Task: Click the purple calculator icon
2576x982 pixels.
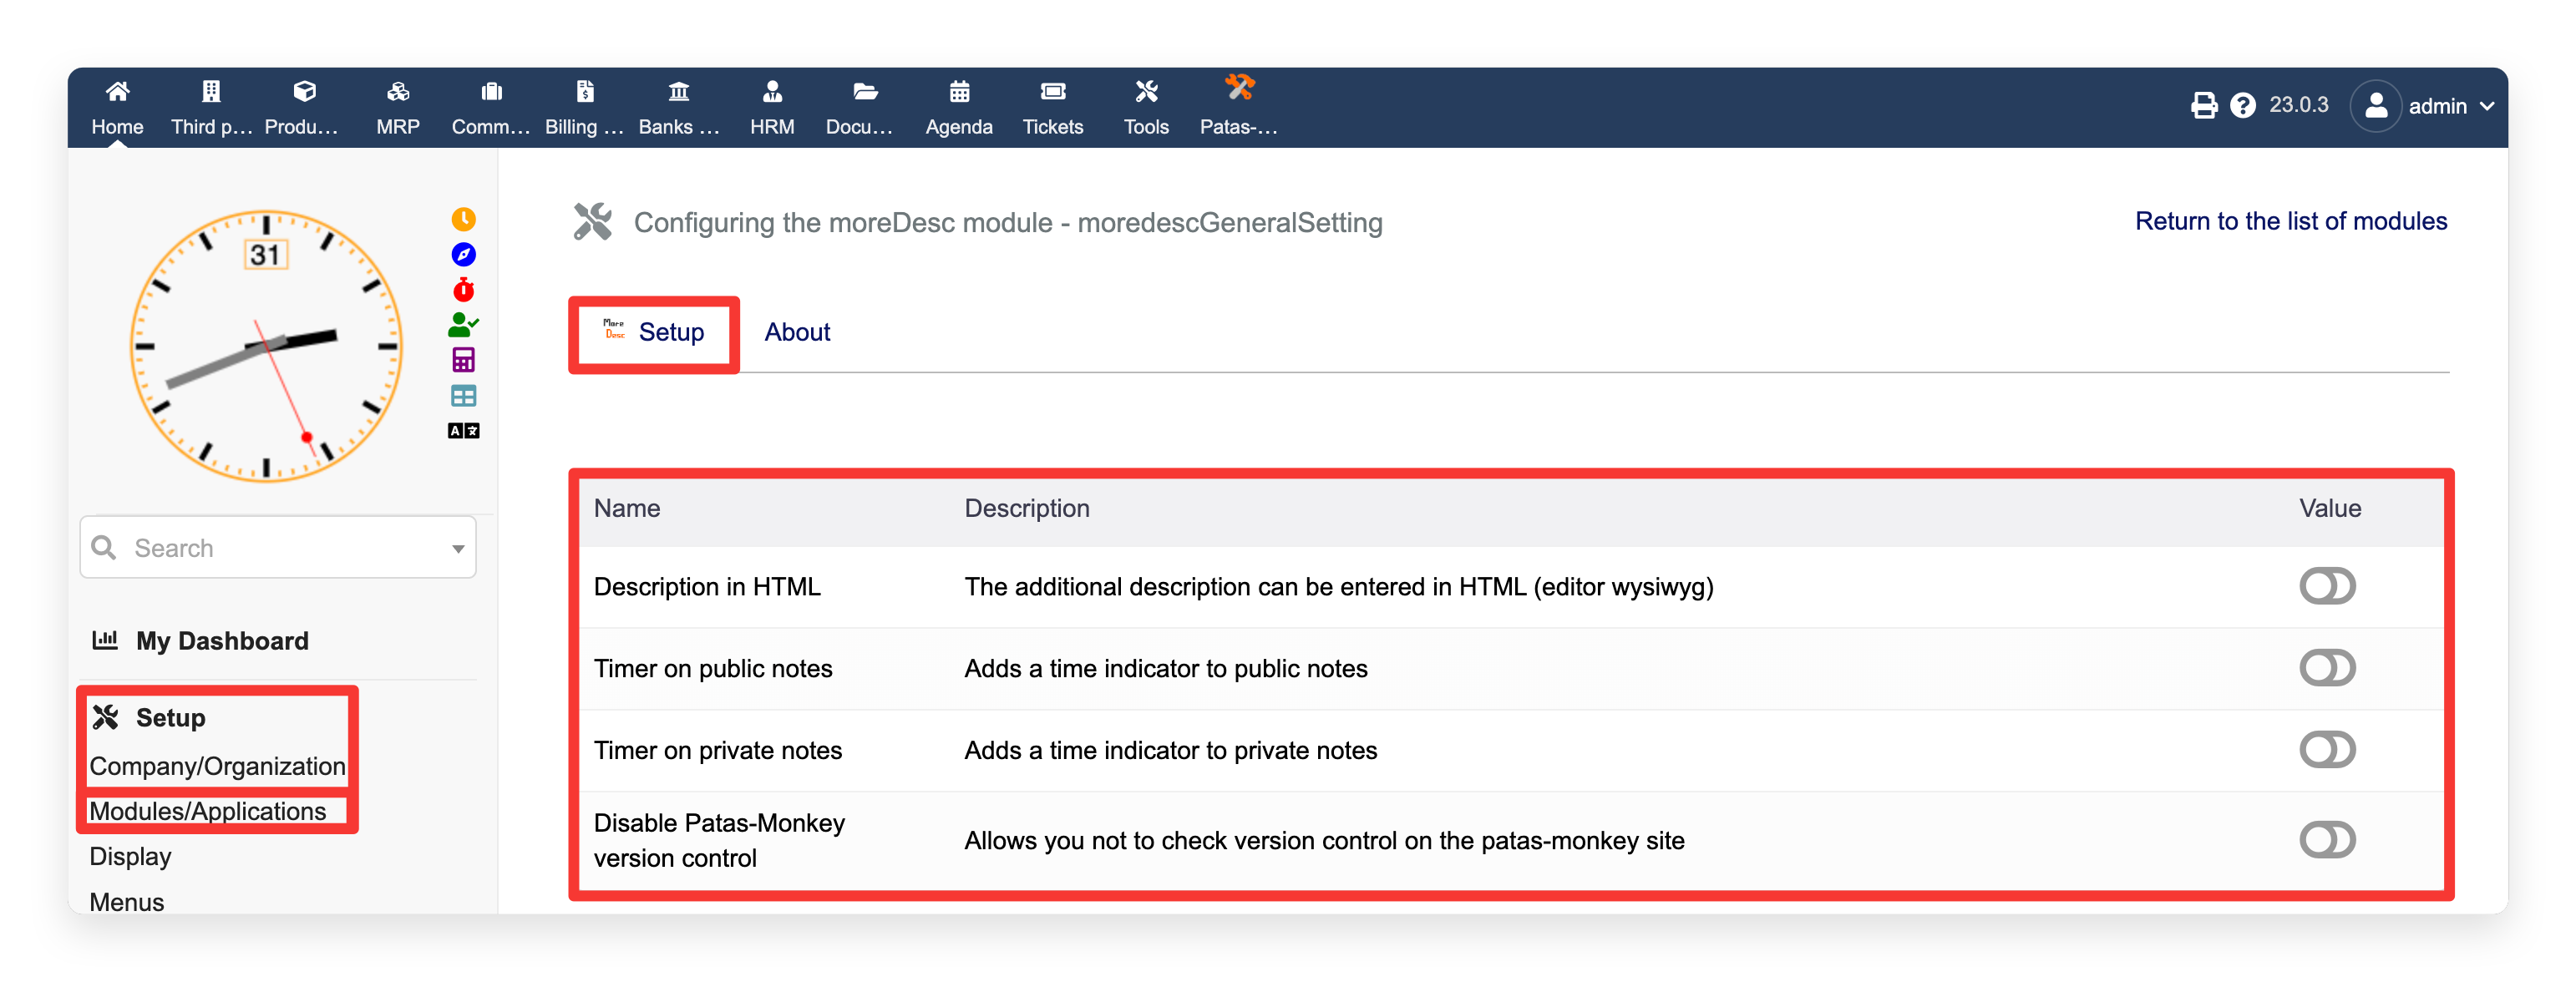Action: tap(463, 360)
